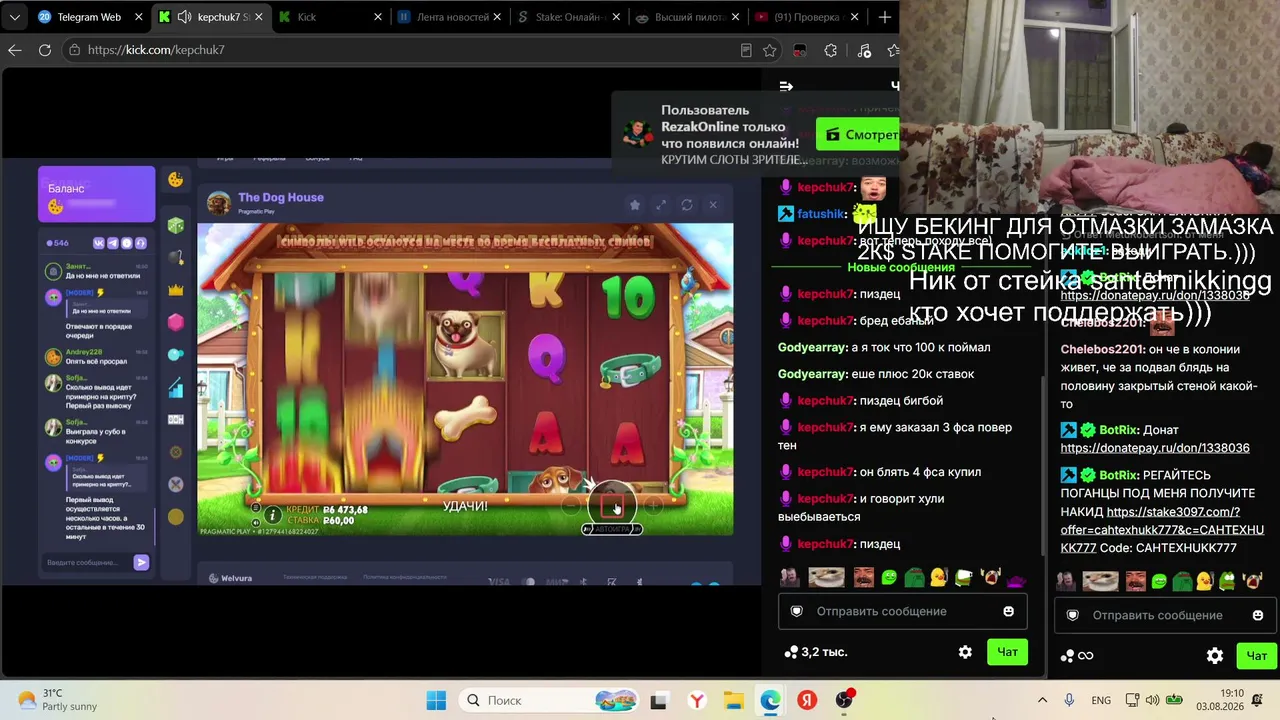Viewport: 1280px width, 720px height.
Task: Mute the kepchuk7 tab audio
Action: coord(185,17)
